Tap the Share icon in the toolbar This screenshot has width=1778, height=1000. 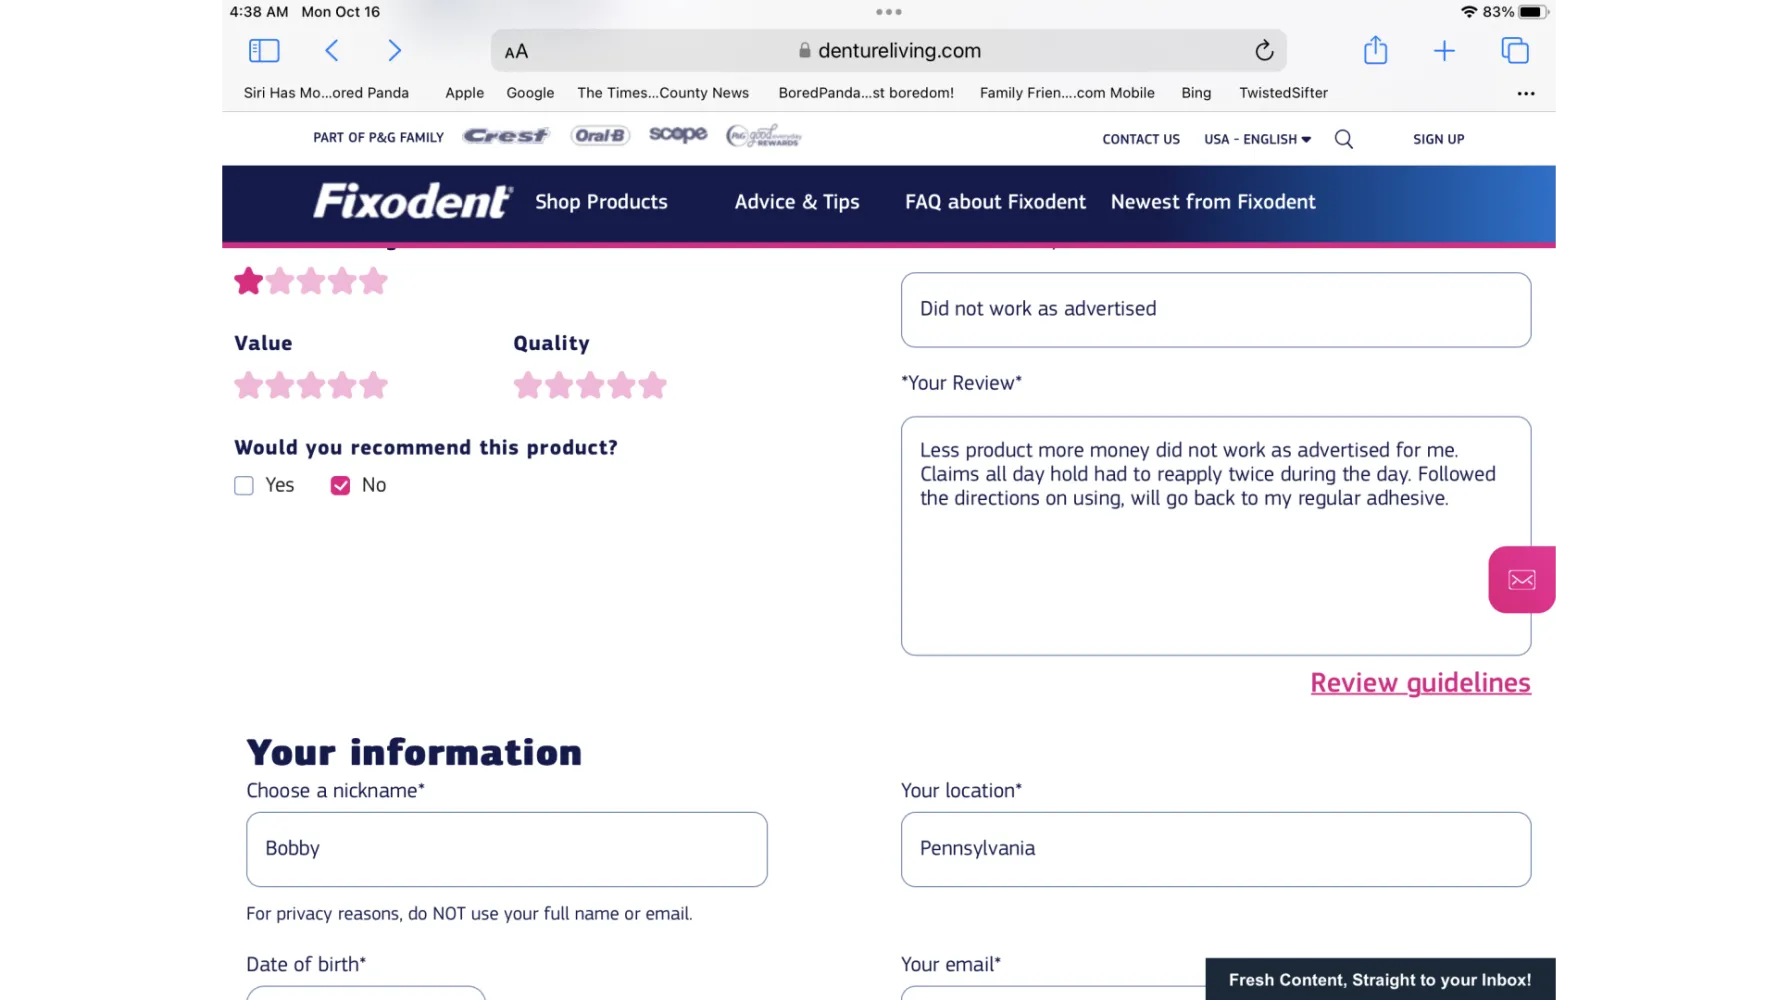tap(1375, 50)
